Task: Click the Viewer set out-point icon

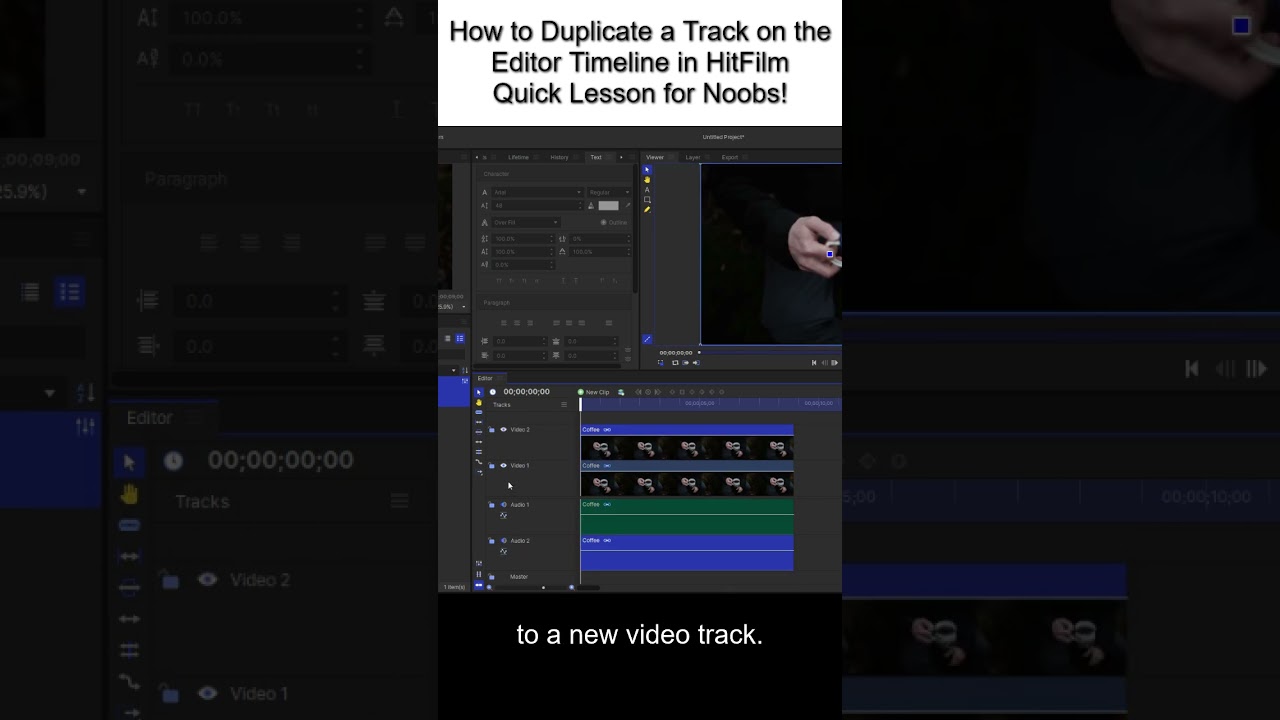Action: (x=696, y=363)
